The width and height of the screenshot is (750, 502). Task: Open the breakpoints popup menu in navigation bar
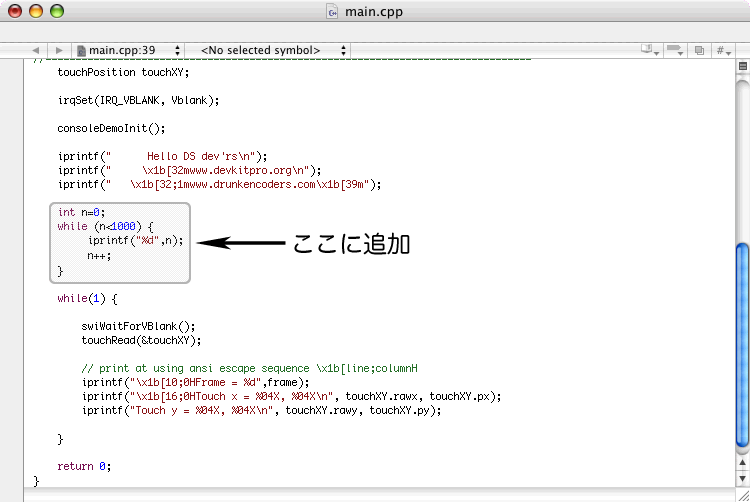(x=674, y=50)
